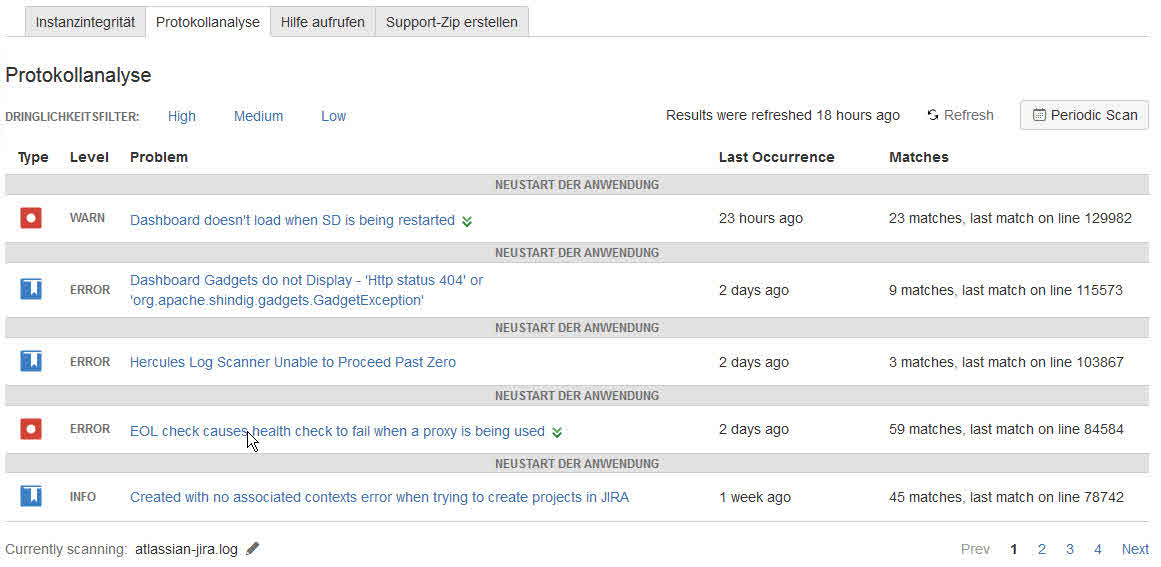Click the pencil icon beside atlassian-jira.log
The image size is (1161, 567).
[253, 548]
